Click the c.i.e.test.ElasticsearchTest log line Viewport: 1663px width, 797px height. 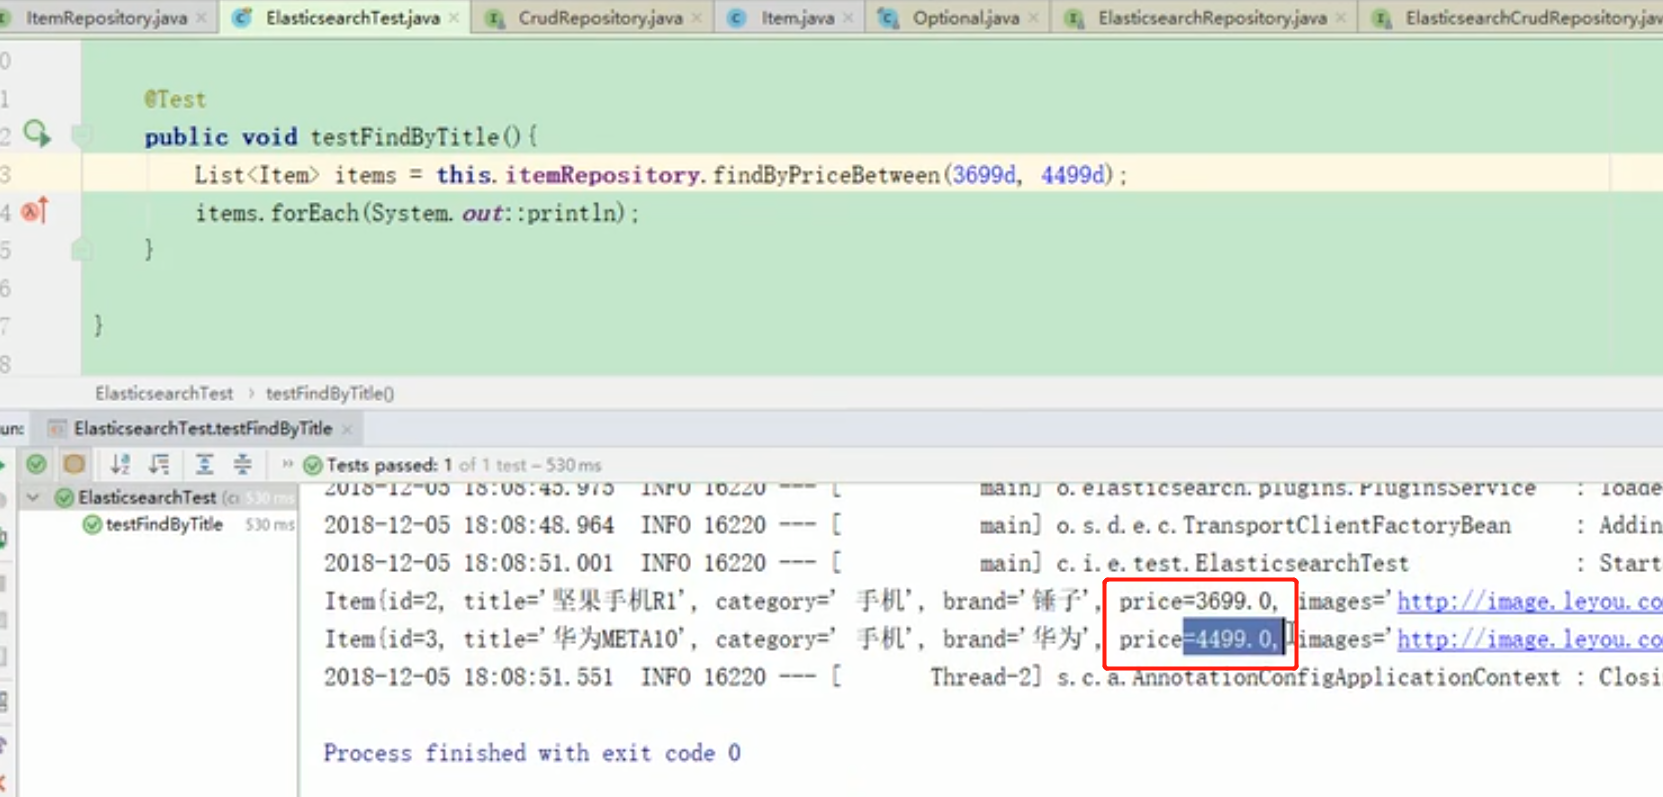(993, 563)
